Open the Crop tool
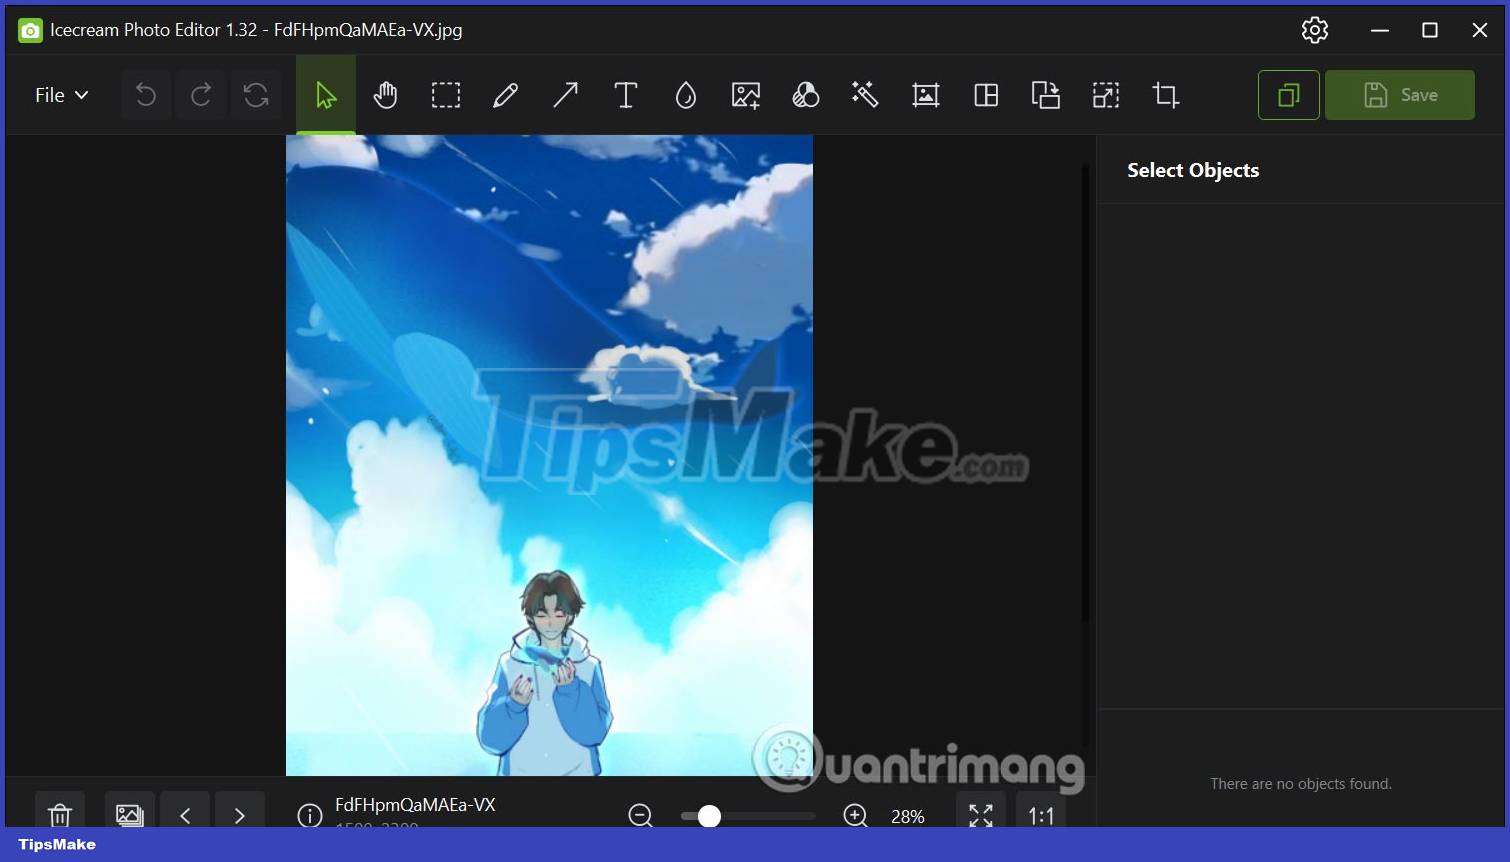 [x=1165, y=95]
